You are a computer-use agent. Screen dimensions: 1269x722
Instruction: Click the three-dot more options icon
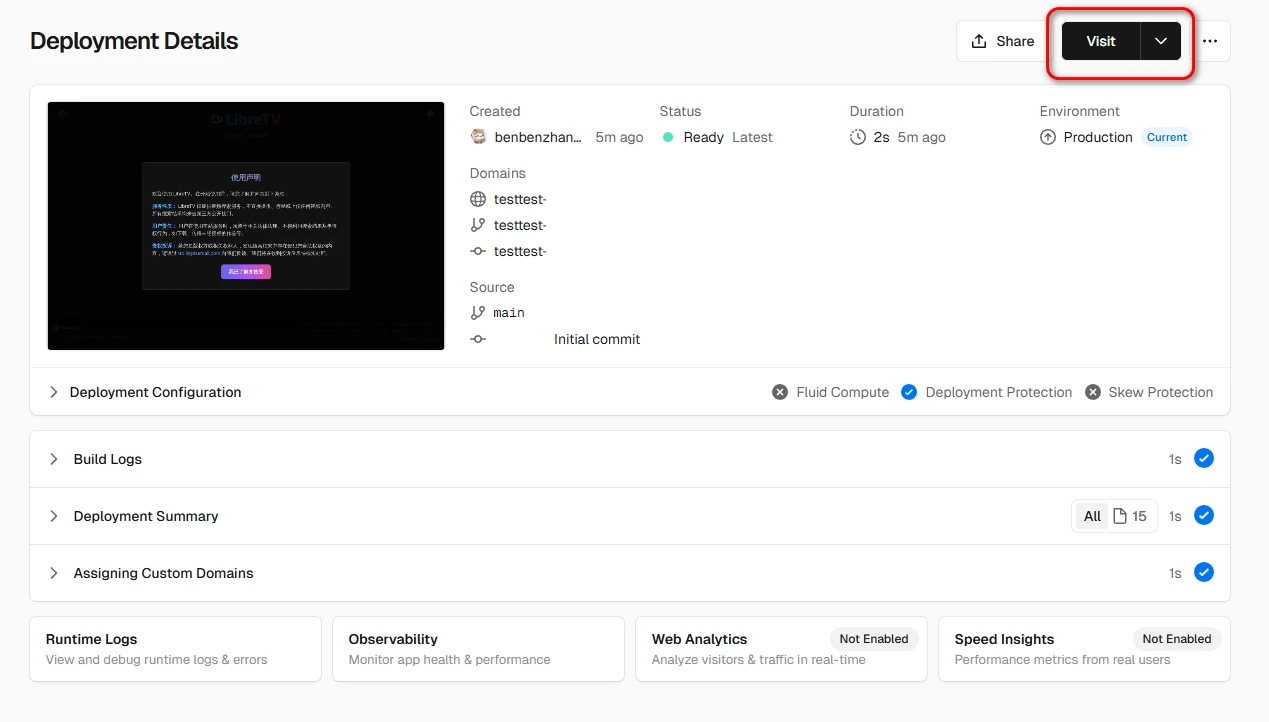(1210, 41)
